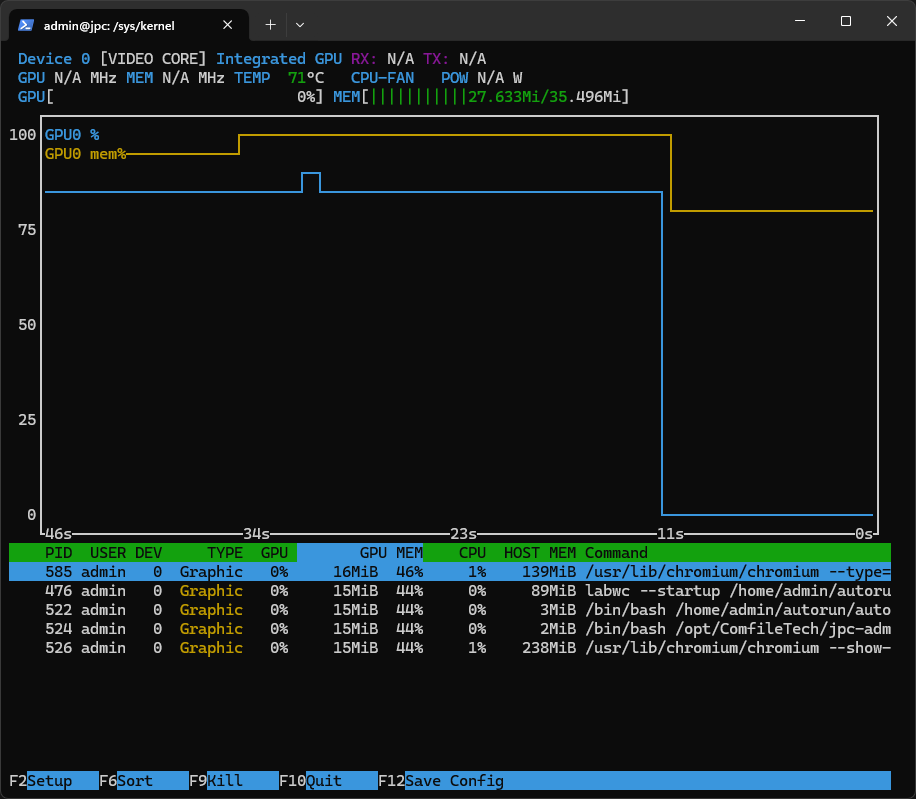
Task: Select process 522 running /bin/bash autorun
Action: tap(450, 610)
